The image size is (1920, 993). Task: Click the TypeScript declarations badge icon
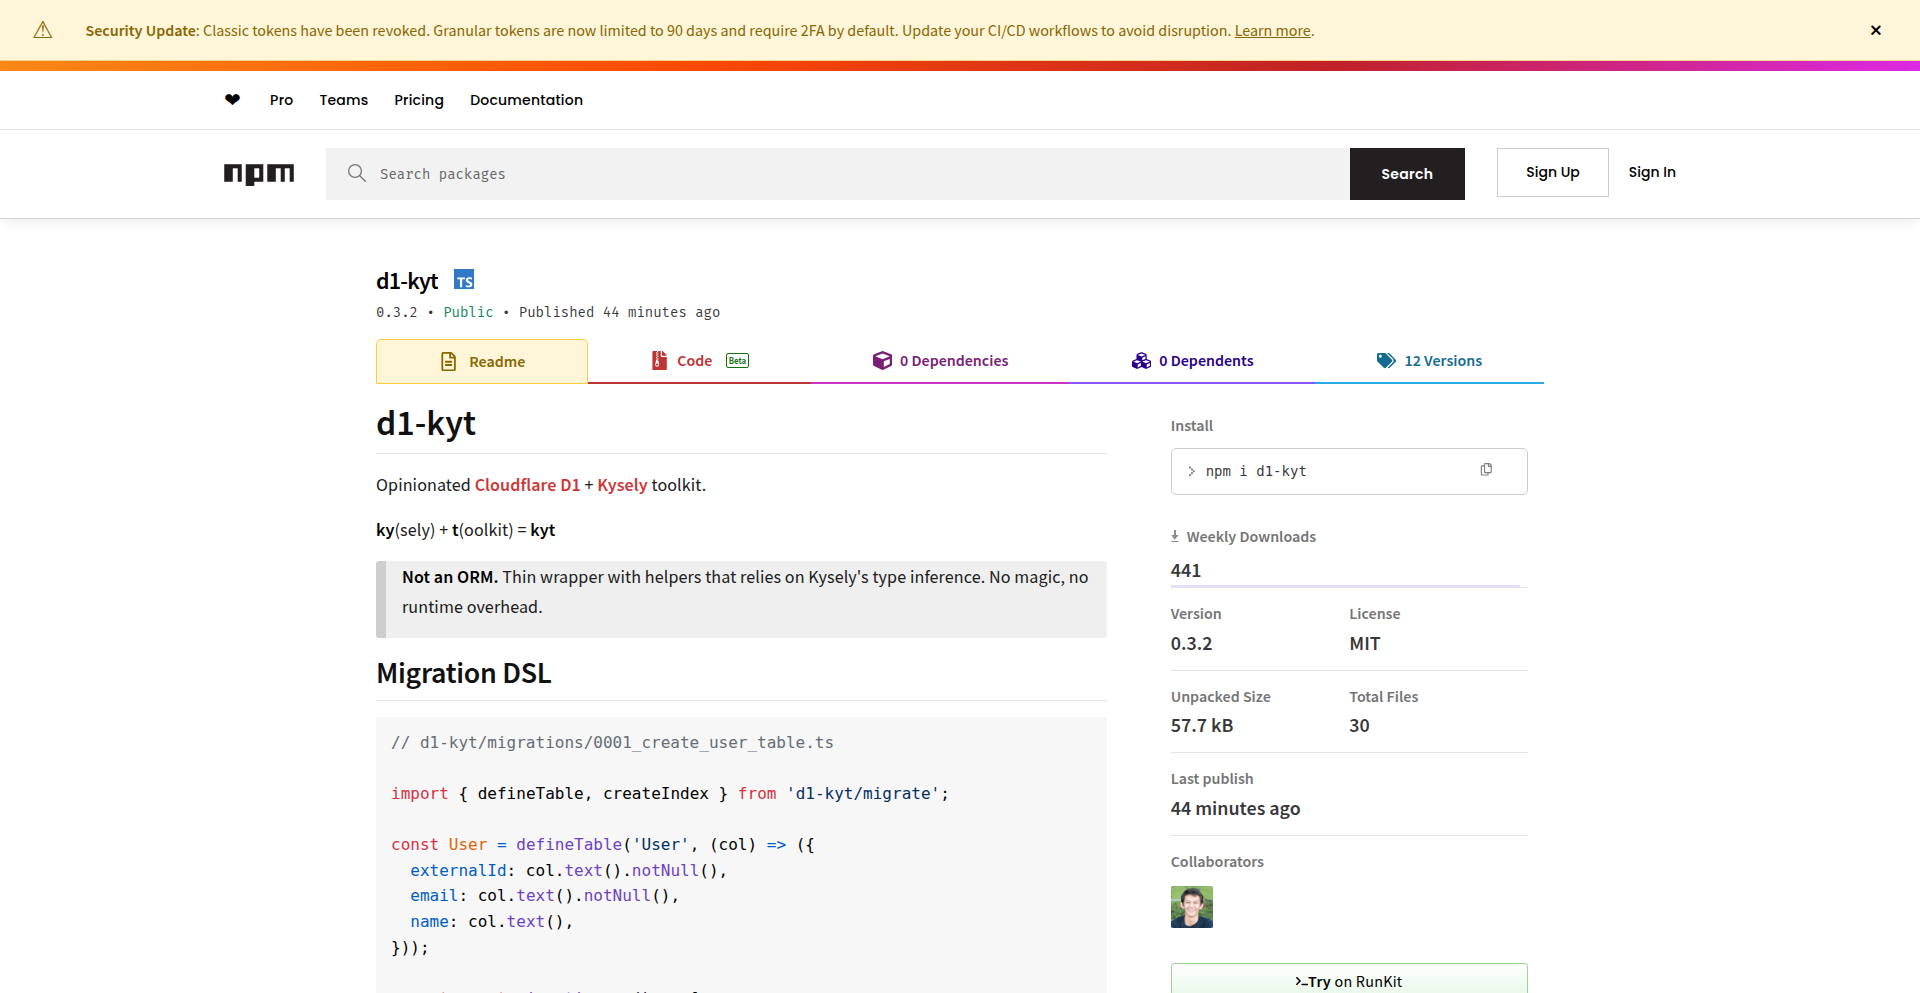click(x=464, y=280)
